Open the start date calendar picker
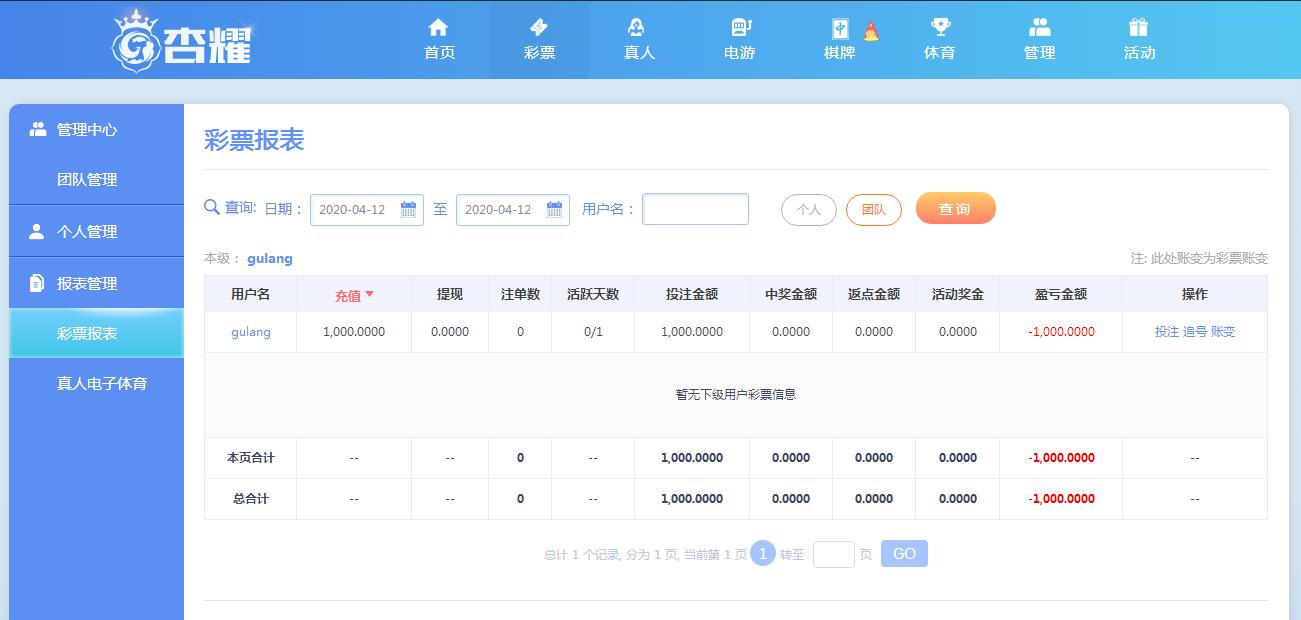 [408, 210]
